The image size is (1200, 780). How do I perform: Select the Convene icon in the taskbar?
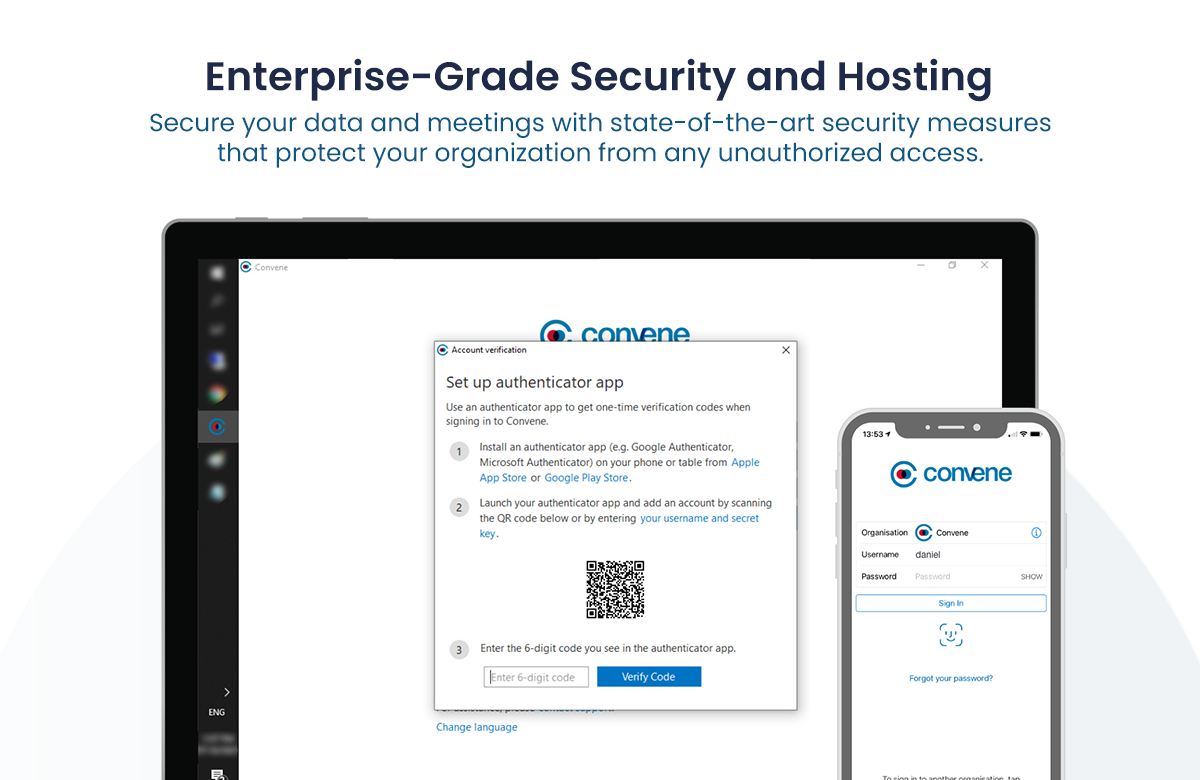[x=216, y=425]
